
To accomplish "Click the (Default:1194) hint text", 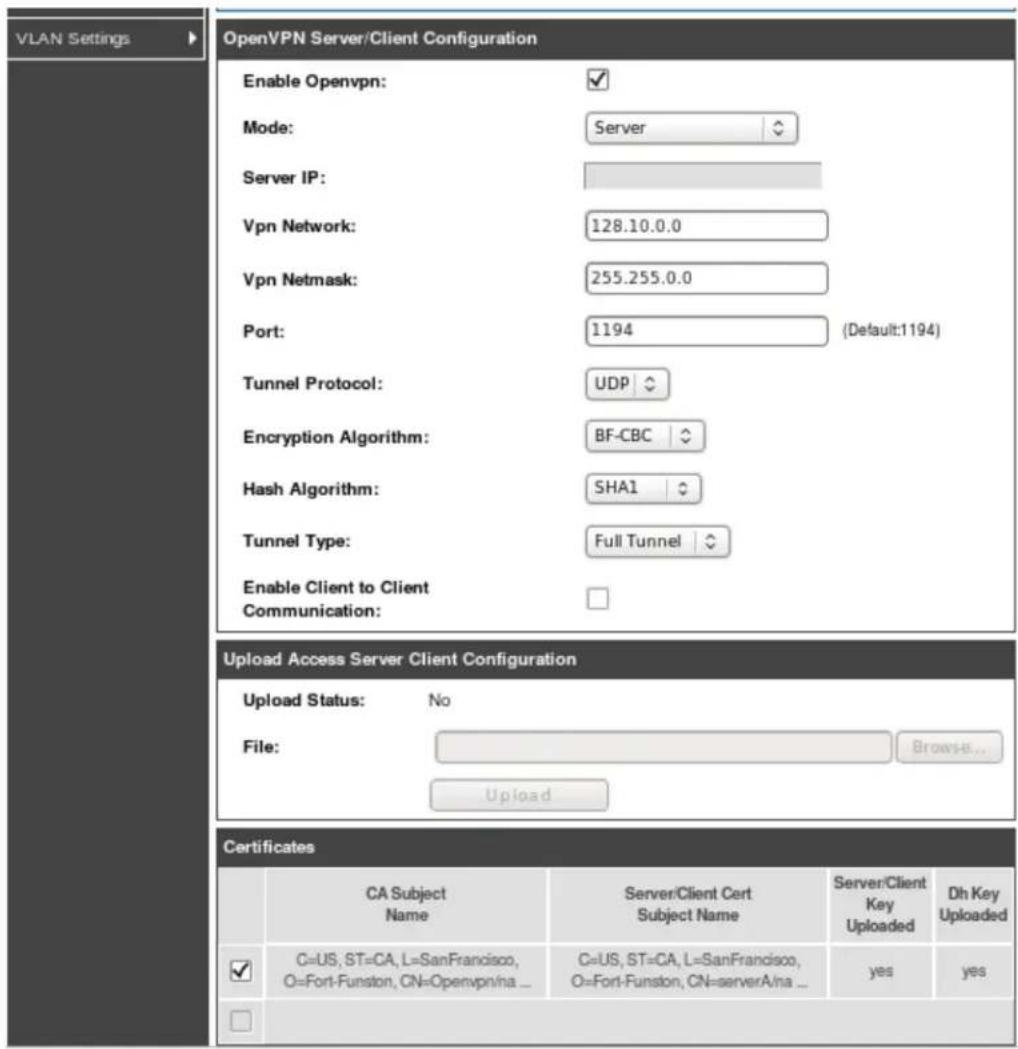I will click(891, 330).
